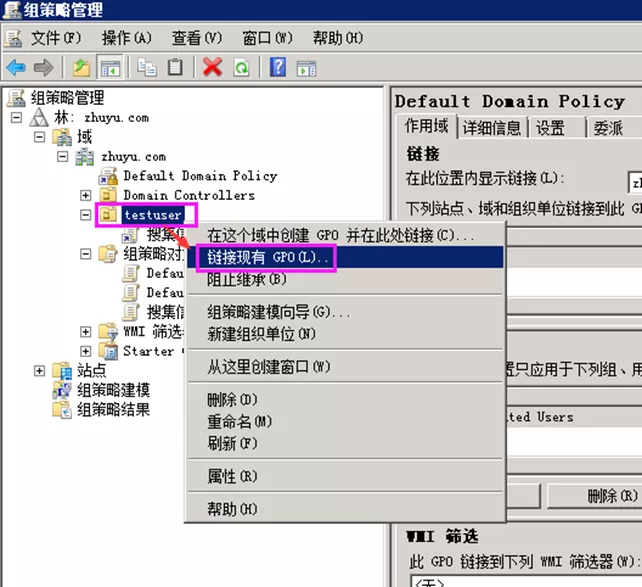Open the 操作(A) menu in menu bar
Screen dimensions: 642x587
click(126, 38)
